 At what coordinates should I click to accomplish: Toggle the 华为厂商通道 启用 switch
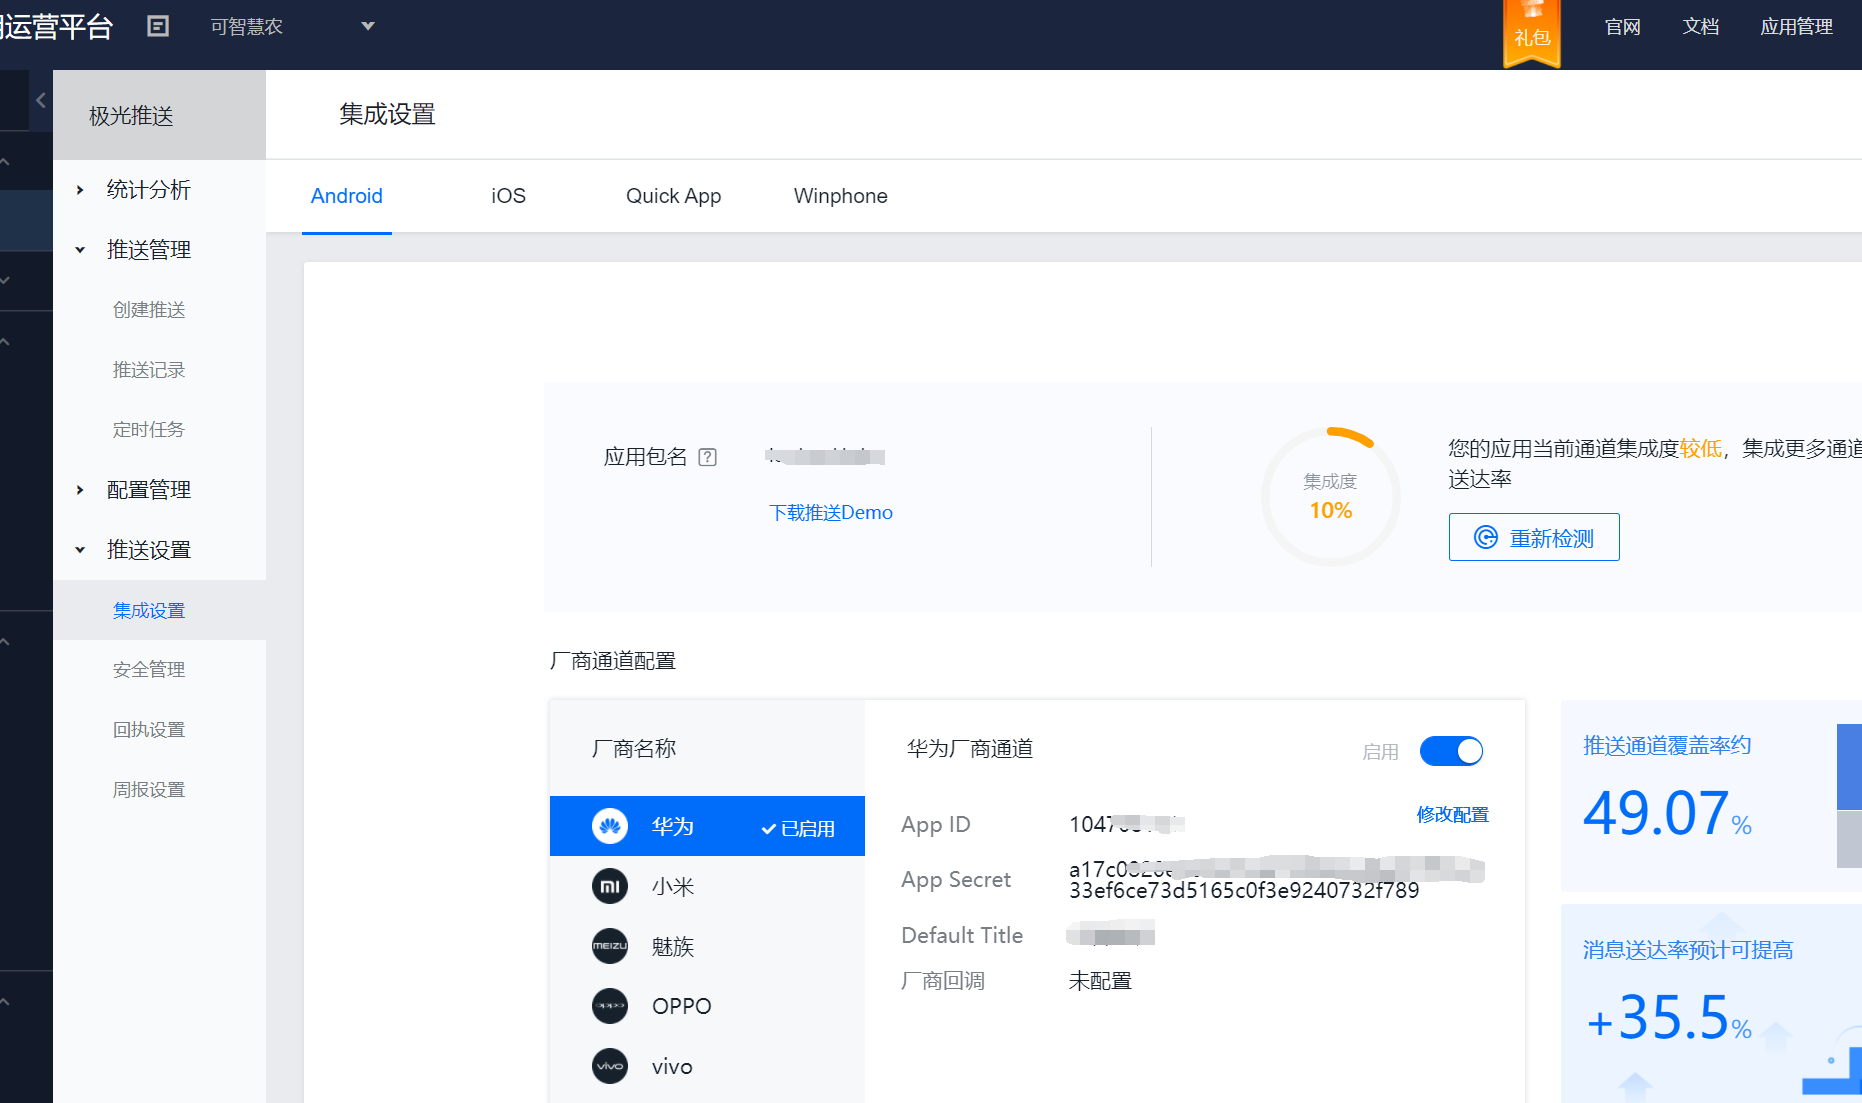(1451, 751)
